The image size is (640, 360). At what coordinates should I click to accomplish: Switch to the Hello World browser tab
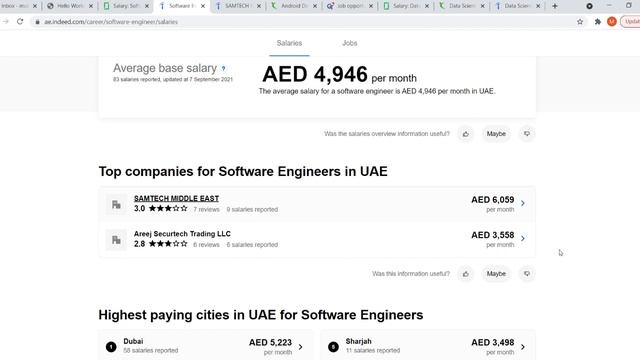tap(69, 6)
